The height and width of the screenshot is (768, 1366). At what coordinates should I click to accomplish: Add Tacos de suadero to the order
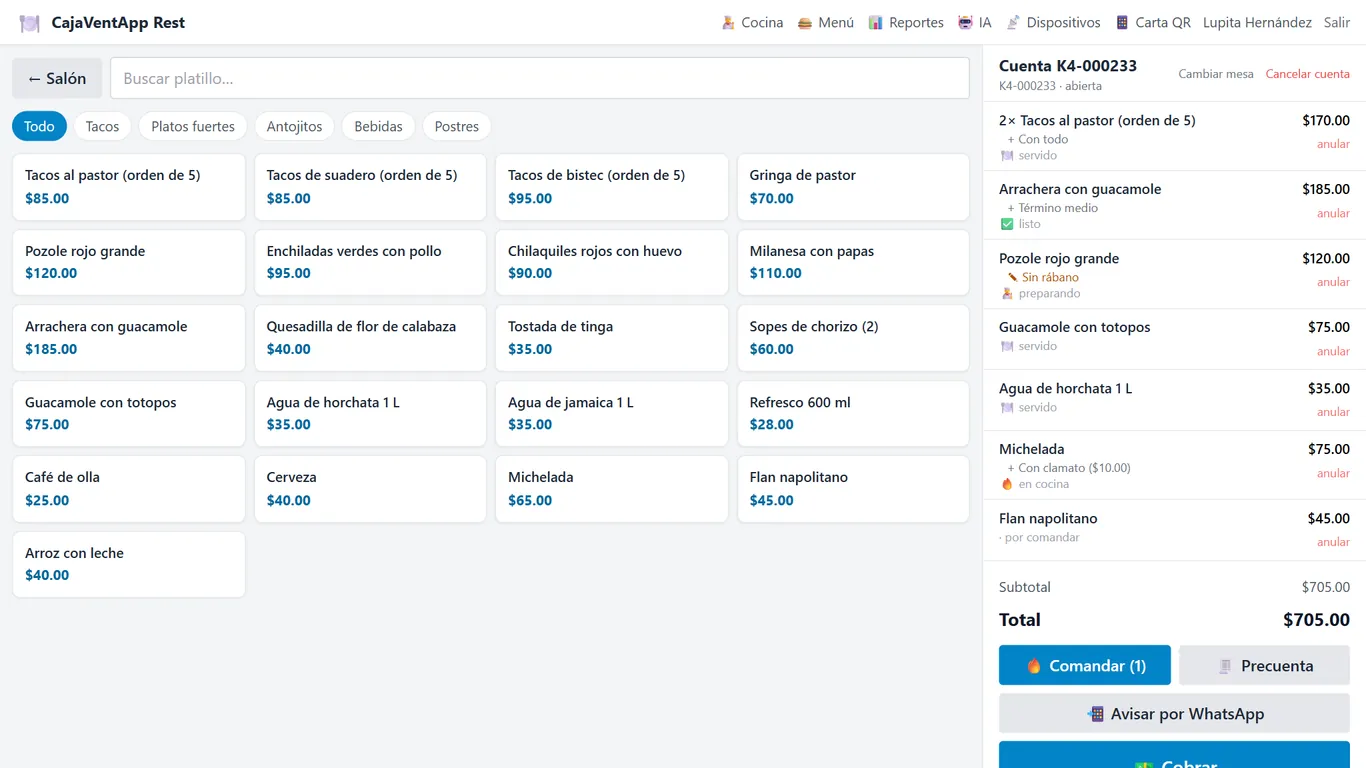point(370,187)
